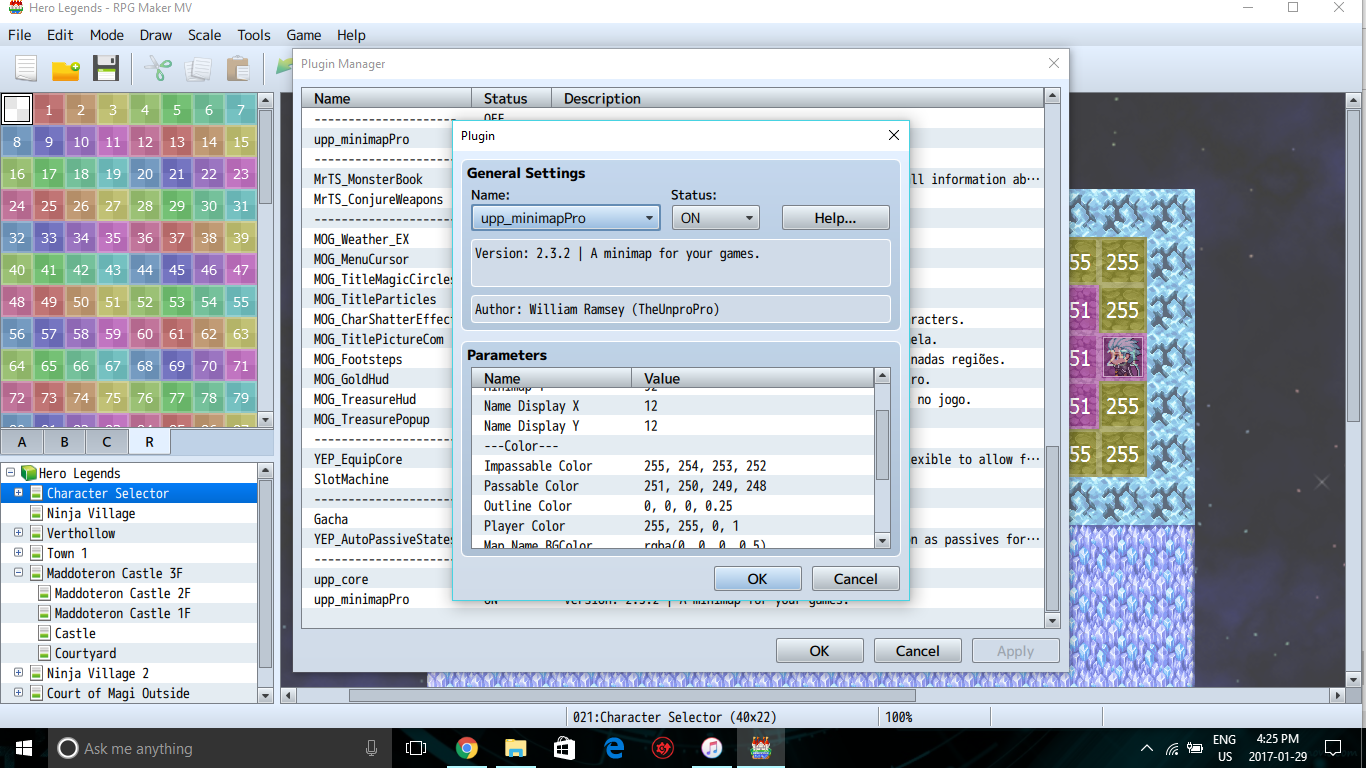Image resolution: width=1366 pixels, height=768 pixels.
Task: Switch to tileset tab C
Action: point(107,441)
